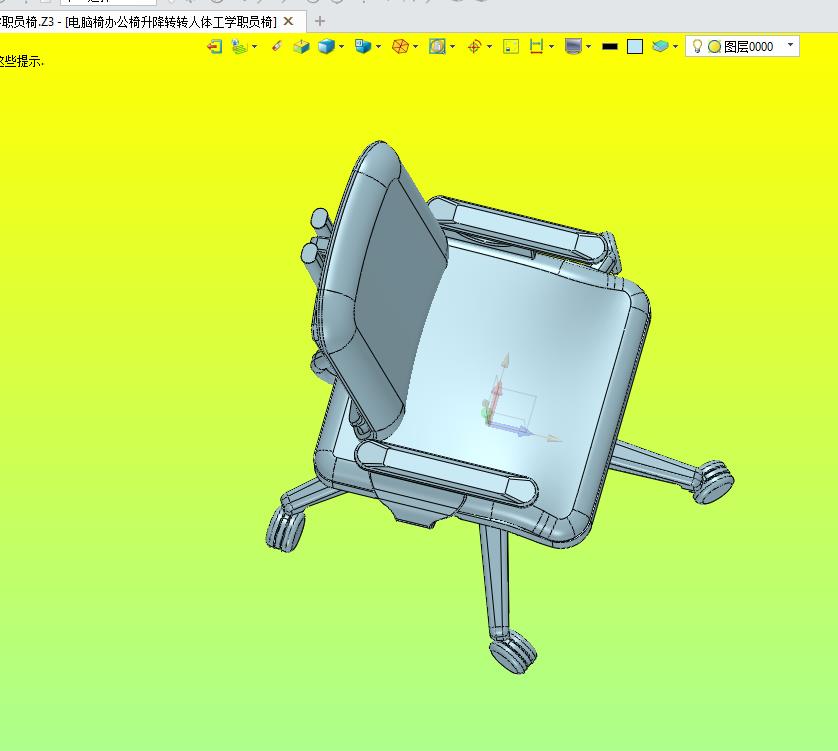Click the right caster wheel of the chair

[713, 482]
